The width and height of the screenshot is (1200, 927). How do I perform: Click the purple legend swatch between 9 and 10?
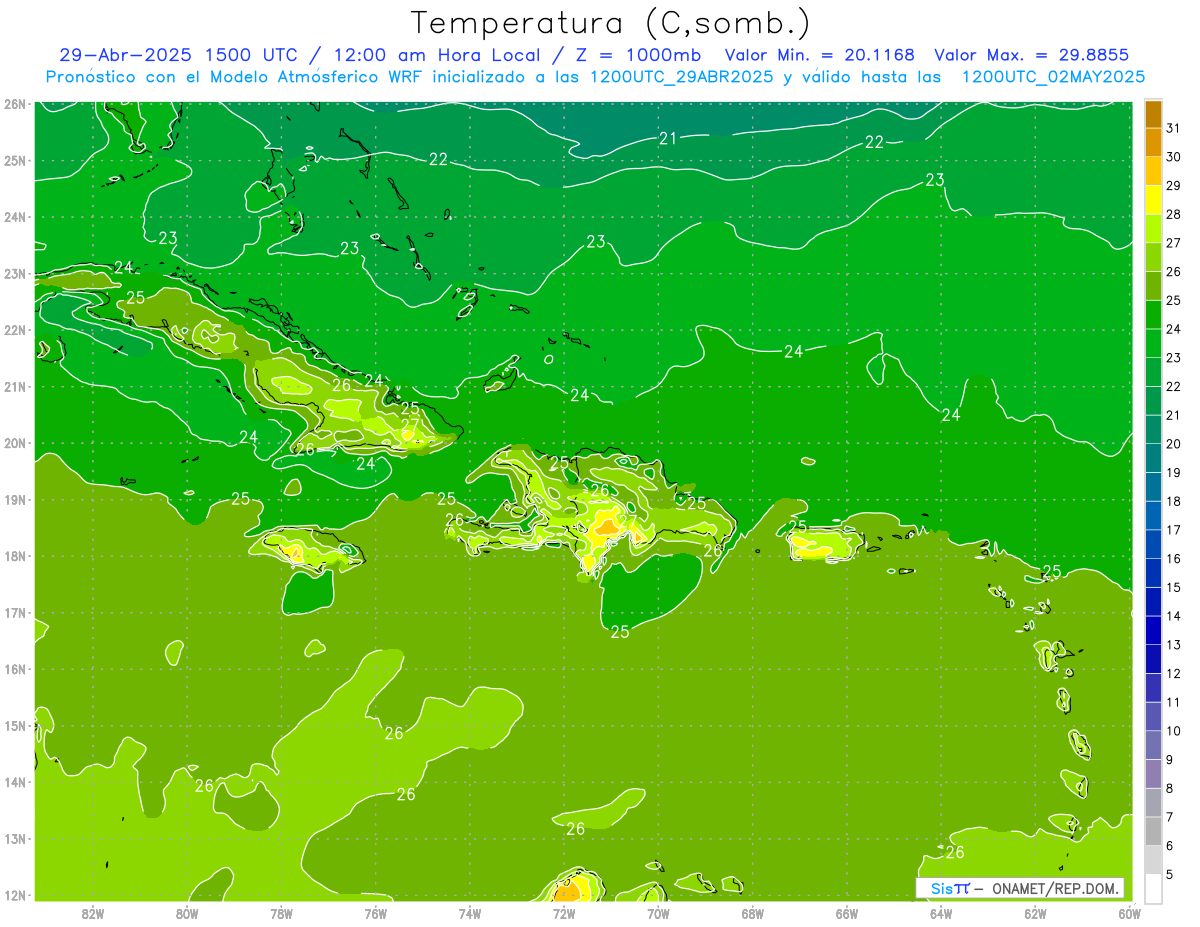pyautogui.click(x=1154, y=745)
